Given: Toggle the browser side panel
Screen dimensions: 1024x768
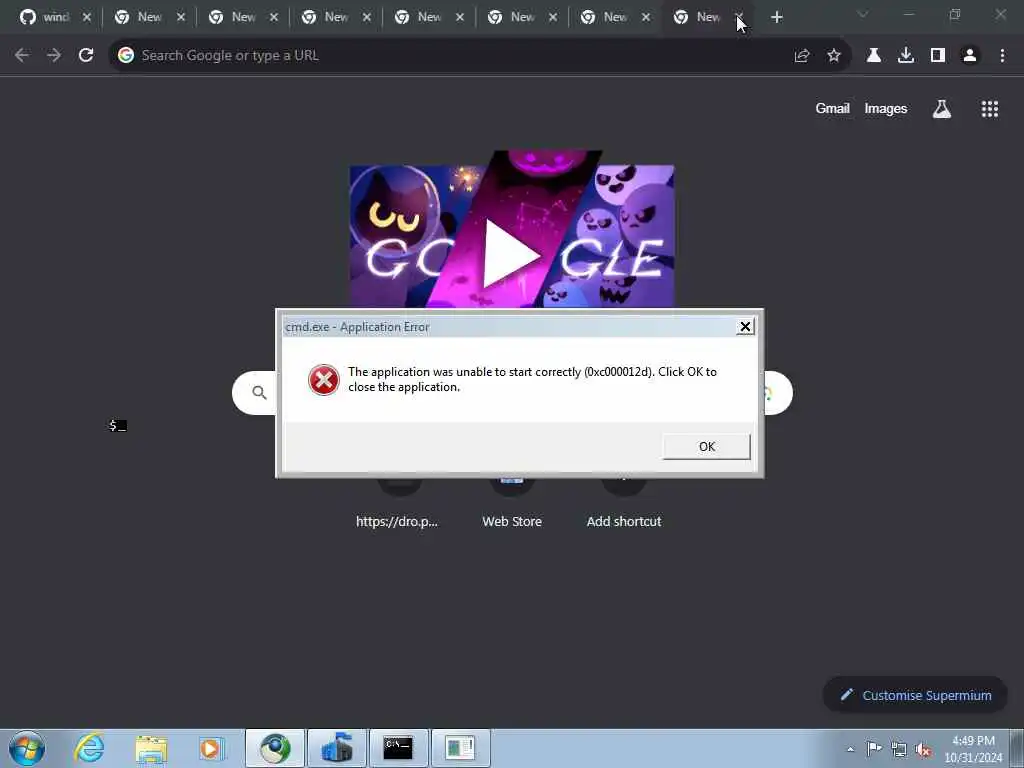Looking at the screenshot, I should click(x=938, y=56).
